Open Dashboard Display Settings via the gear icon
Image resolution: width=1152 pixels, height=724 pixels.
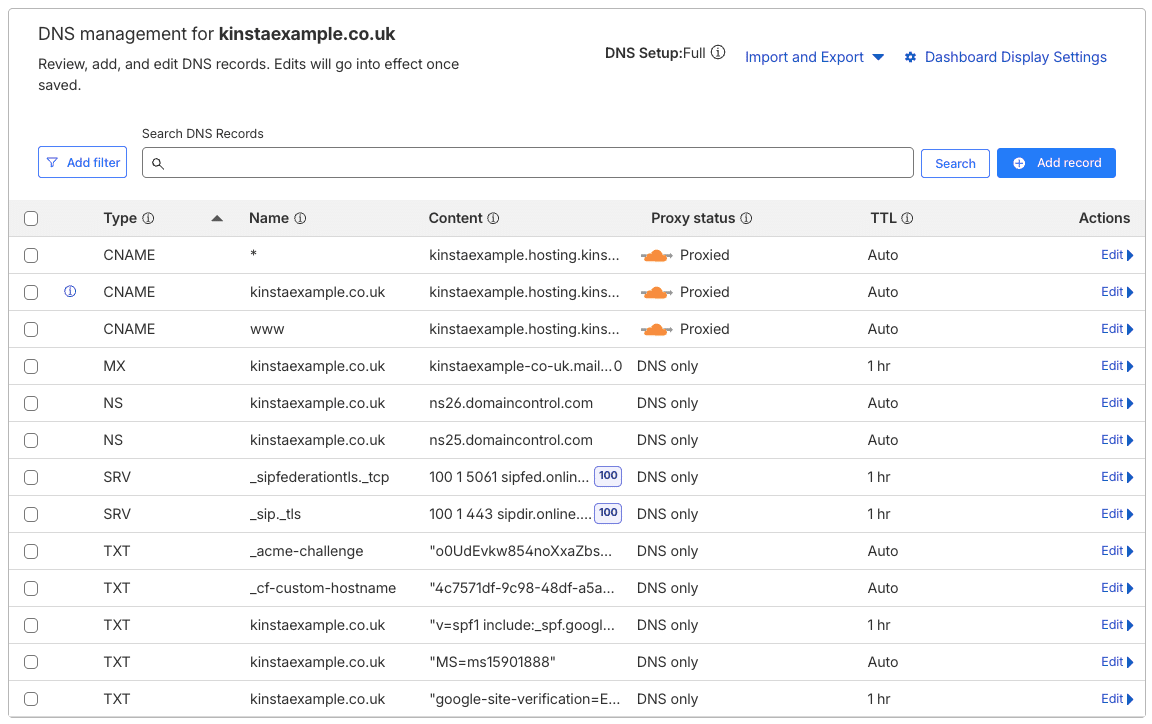click(x=910, y=57)
